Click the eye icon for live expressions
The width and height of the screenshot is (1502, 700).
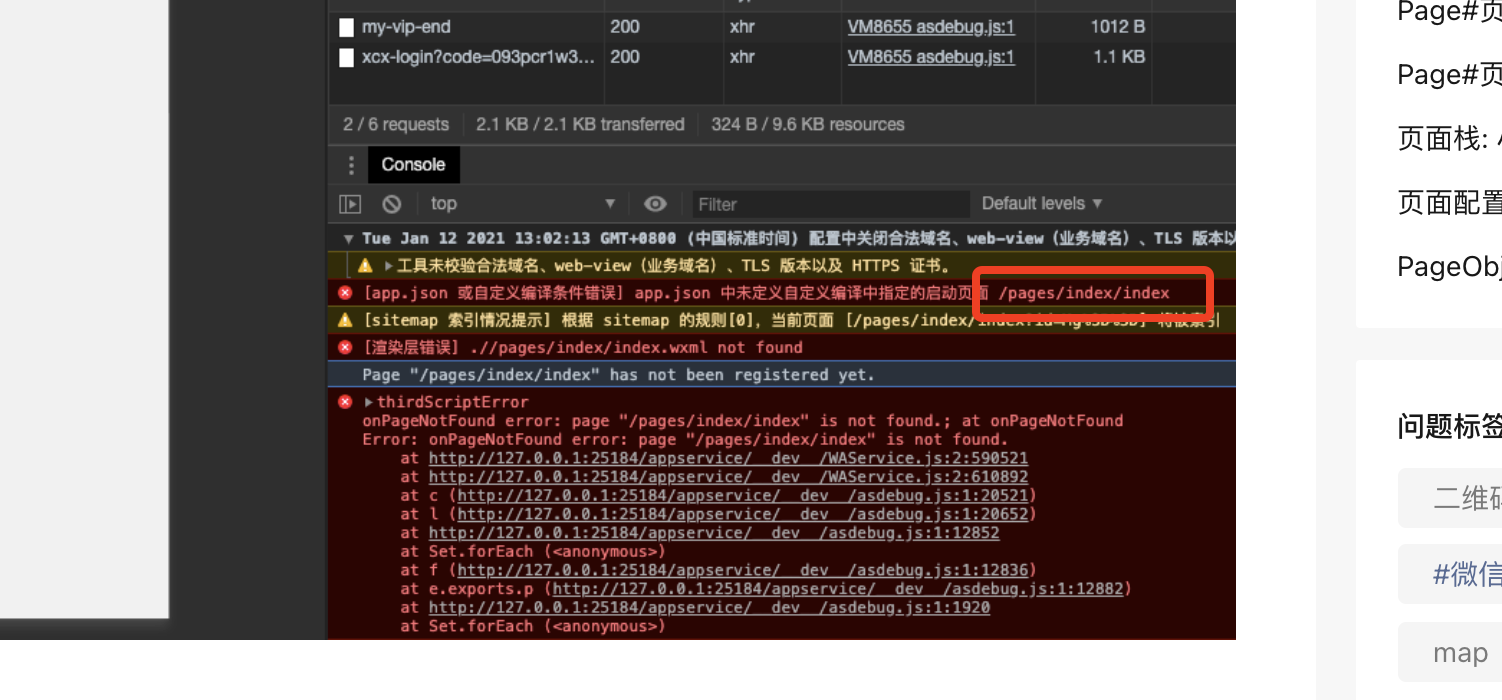tap(655, 204)
